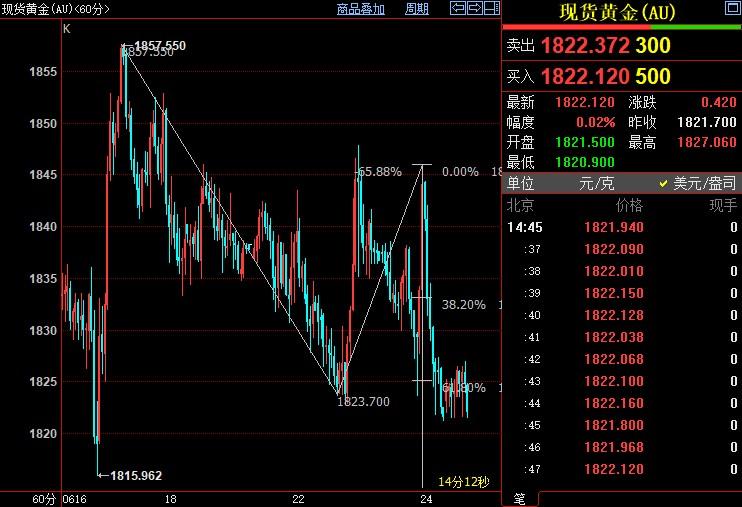Image resolution: width=742 pixels, height=507 pixels.
Task: Open the 商品叠加 overlay link
Action: [x=360, y=9]
